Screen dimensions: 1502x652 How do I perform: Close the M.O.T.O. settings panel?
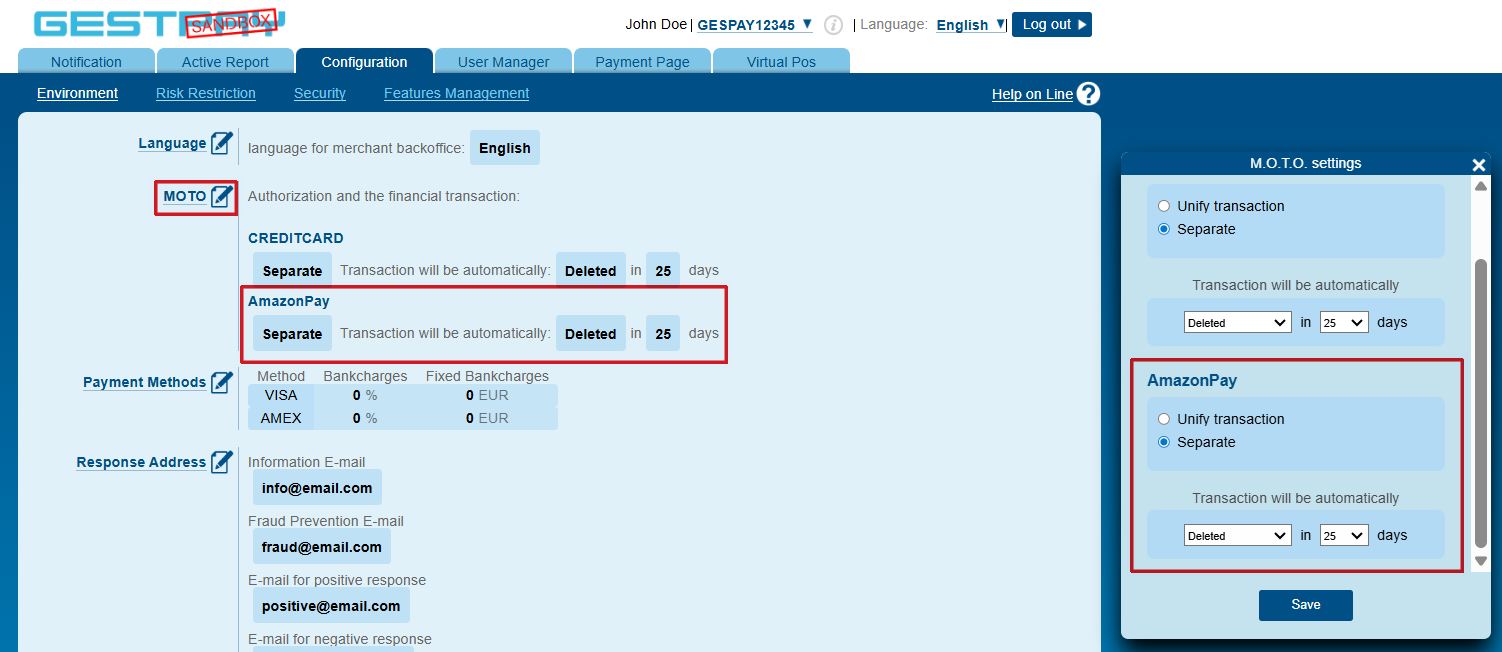tap(1479, 165)
